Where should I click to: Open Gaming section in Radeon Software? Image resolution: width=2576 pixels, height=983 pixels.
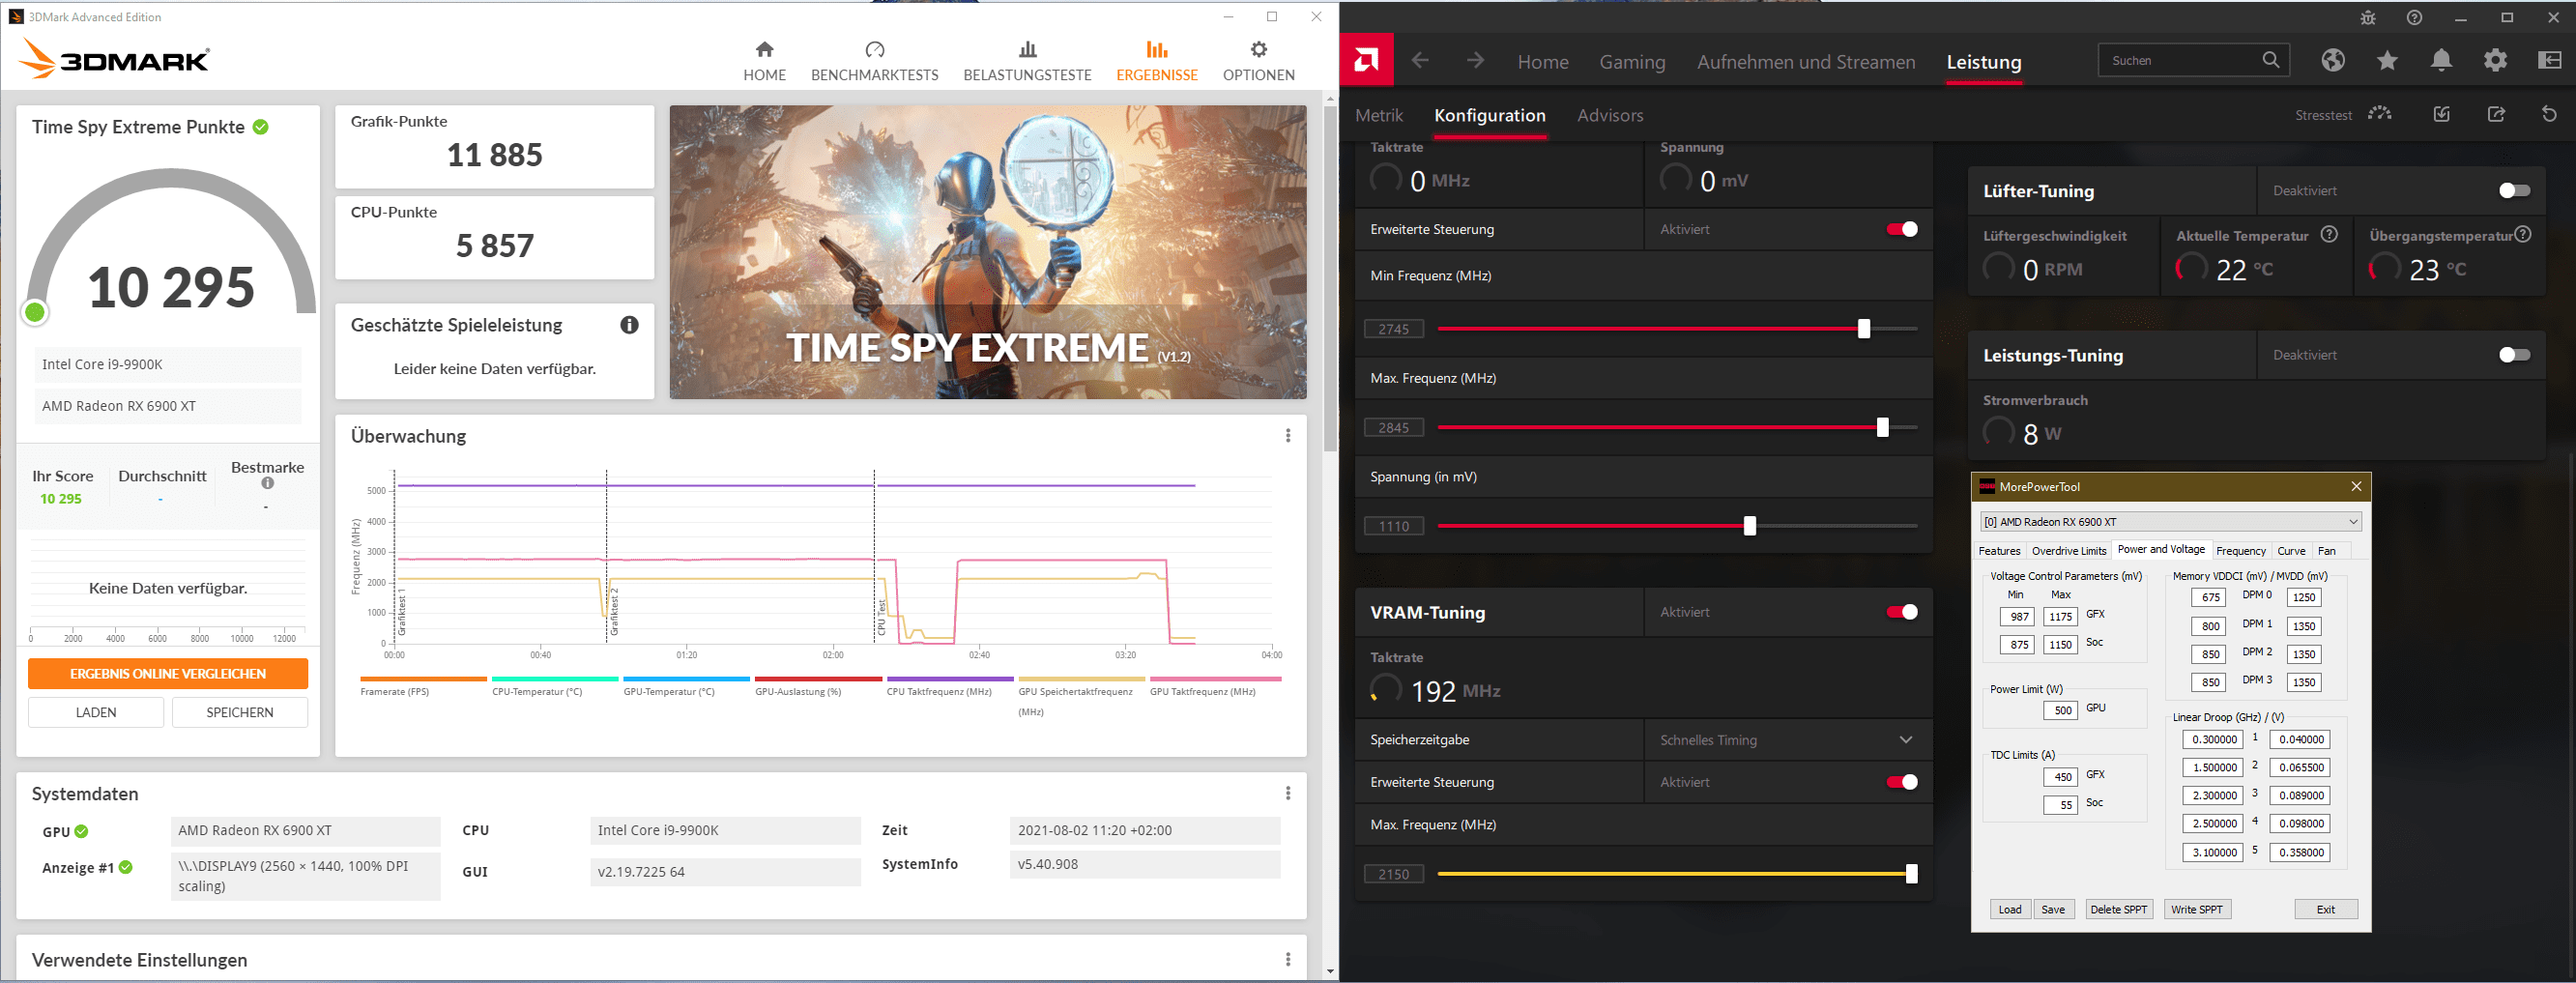1632,62
